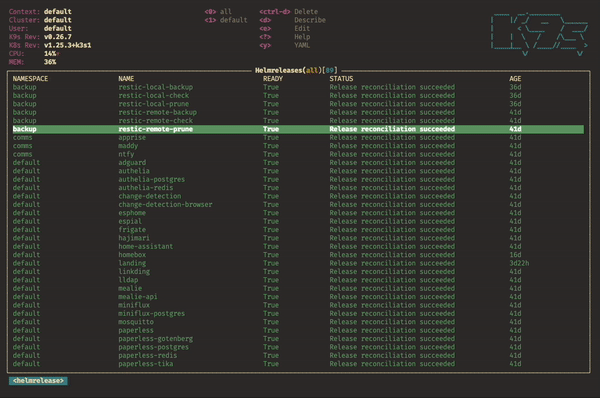600x398 pixels.
Task: Click the Describe shortcut hint
Action: coord(292,20)
